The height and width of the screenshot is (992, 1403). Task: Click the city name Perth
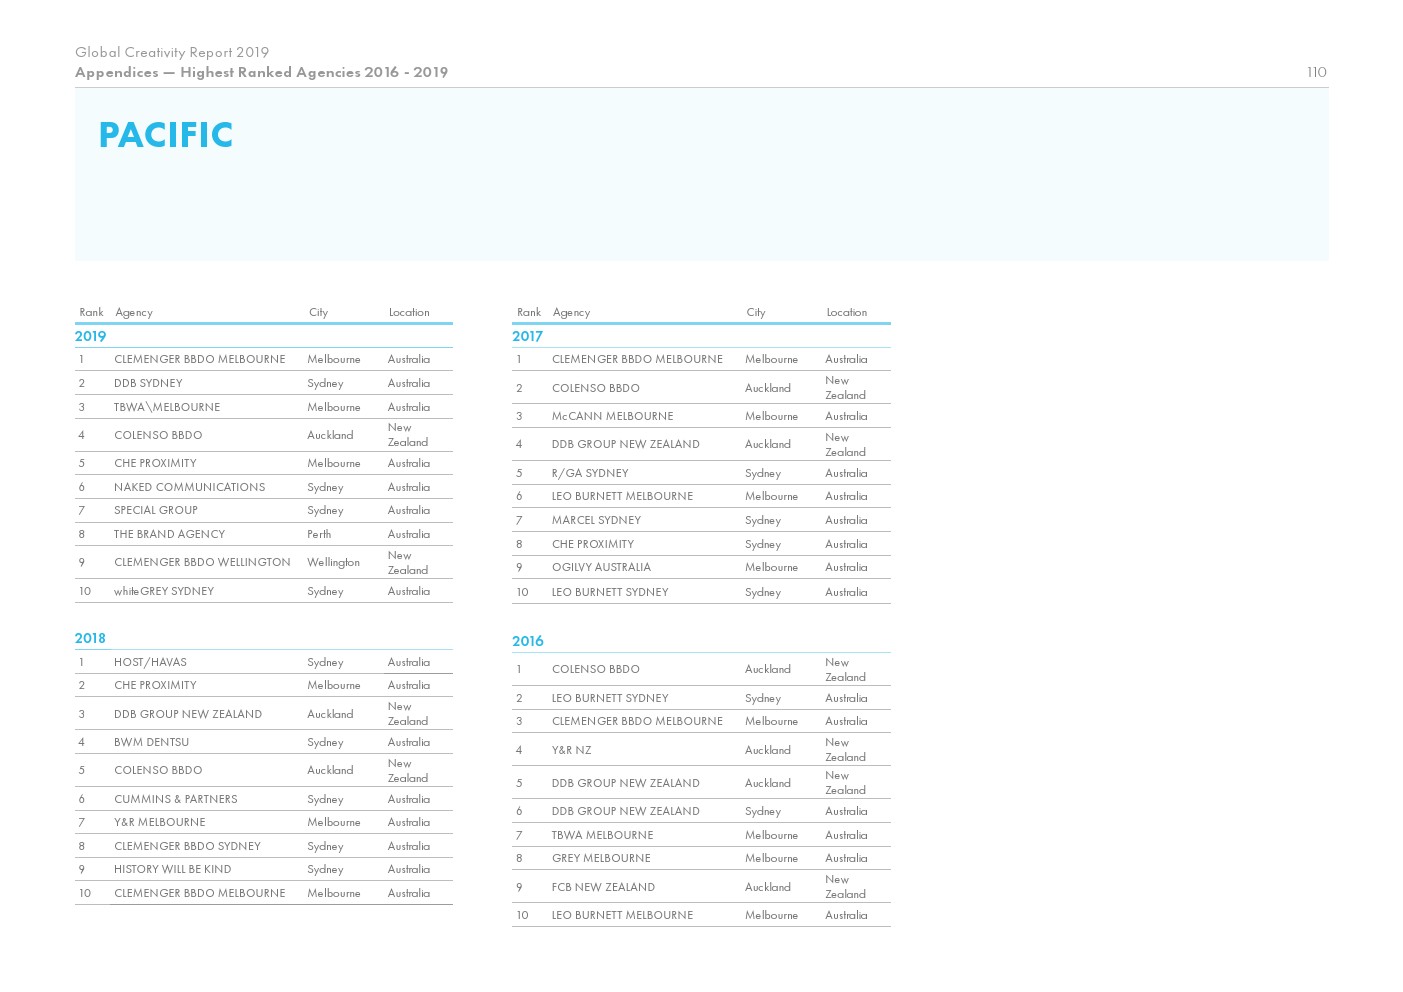(319, 534)
